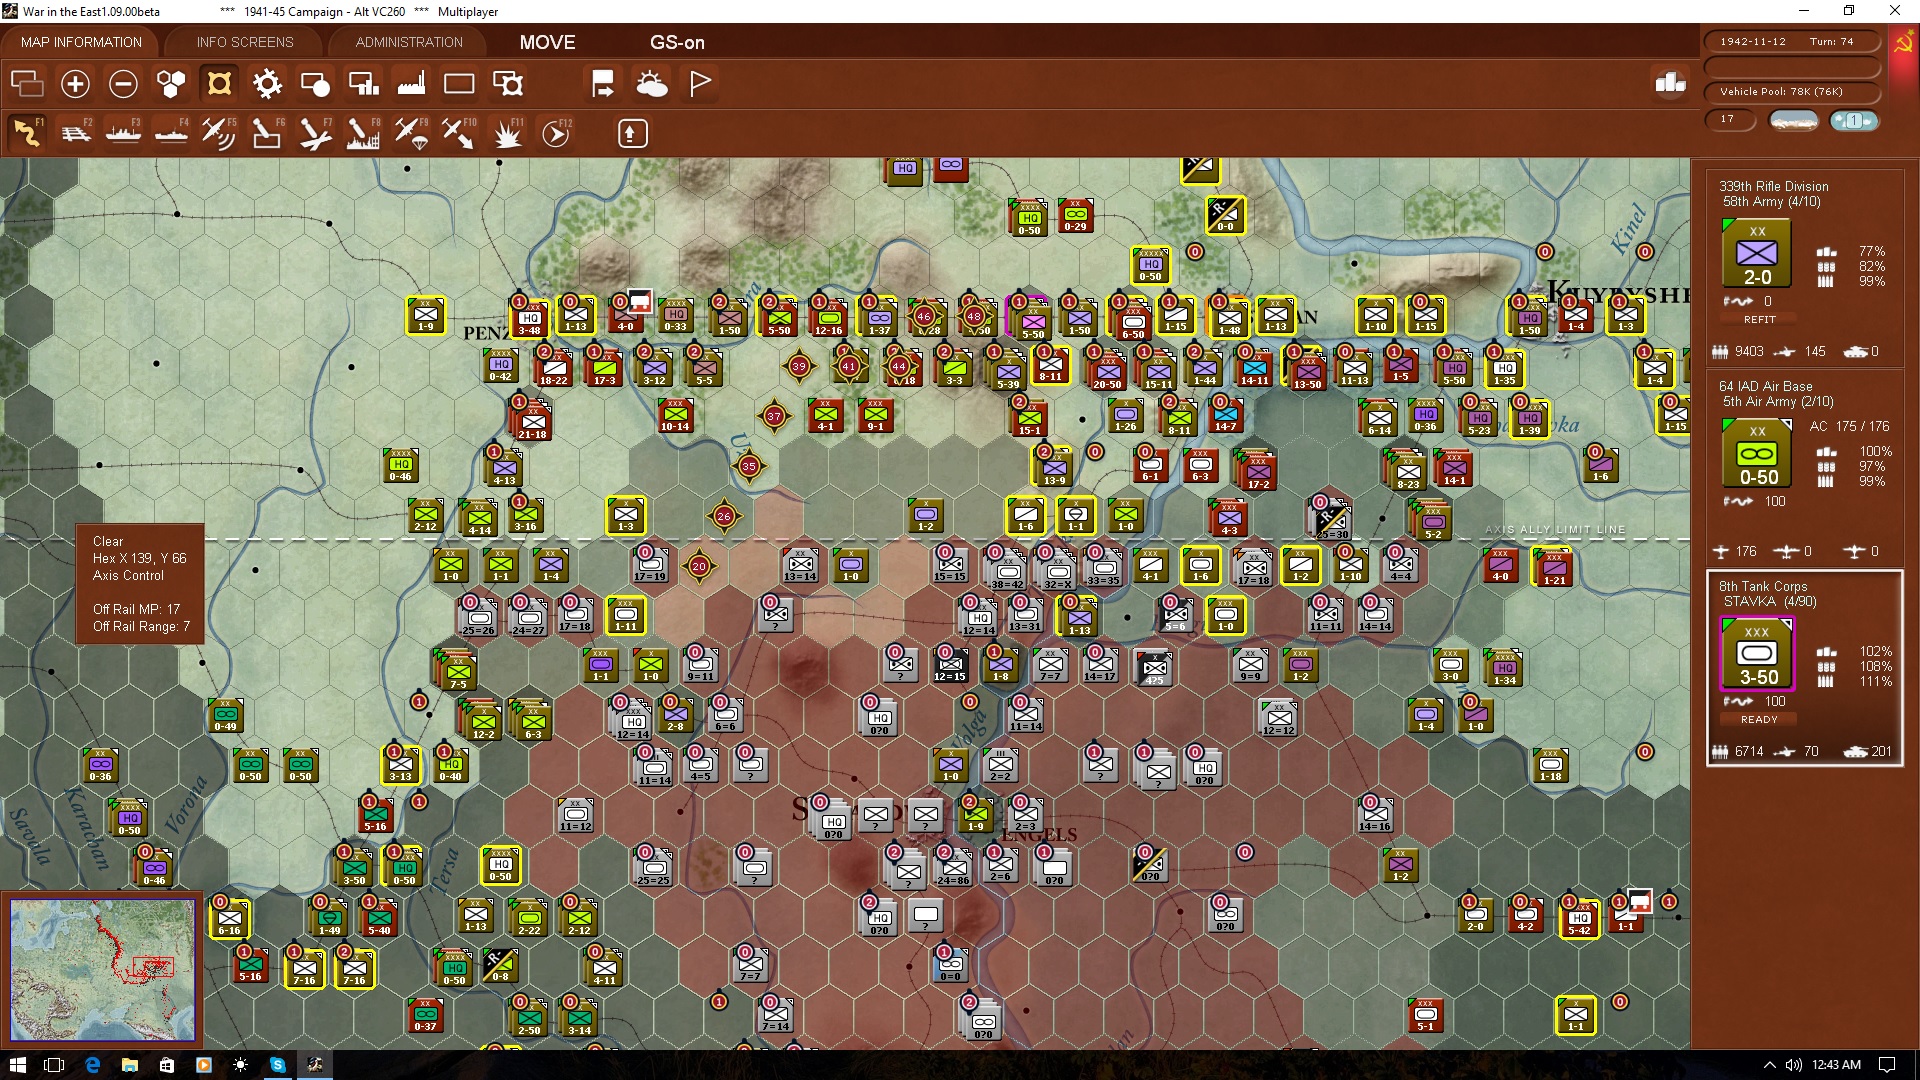Toggle hex grid overlay display
The image size is (1920, 1080).
(x=171, y=84)
